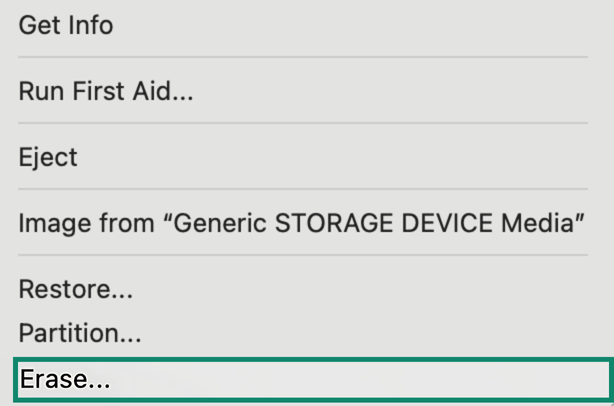
Task: Choose Eject from the context menu
Action: pos(48,157)
